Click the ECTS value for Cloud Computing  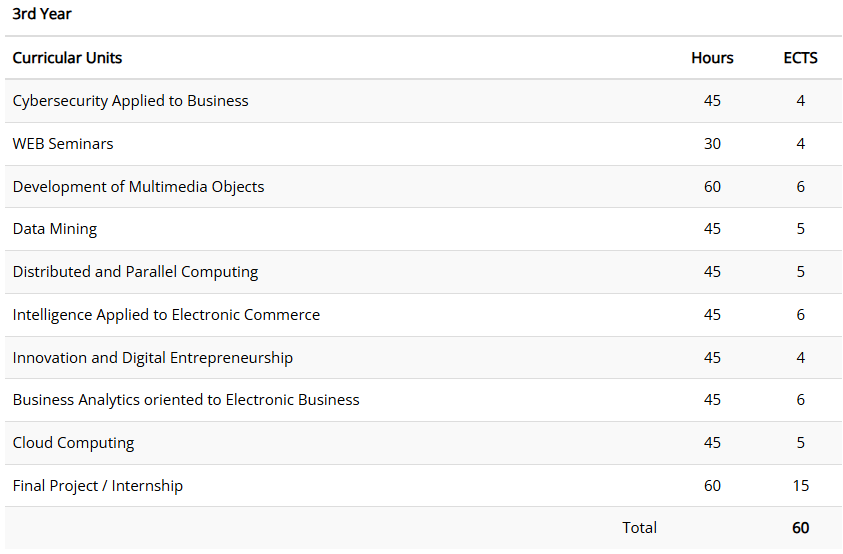pos(800,443)
